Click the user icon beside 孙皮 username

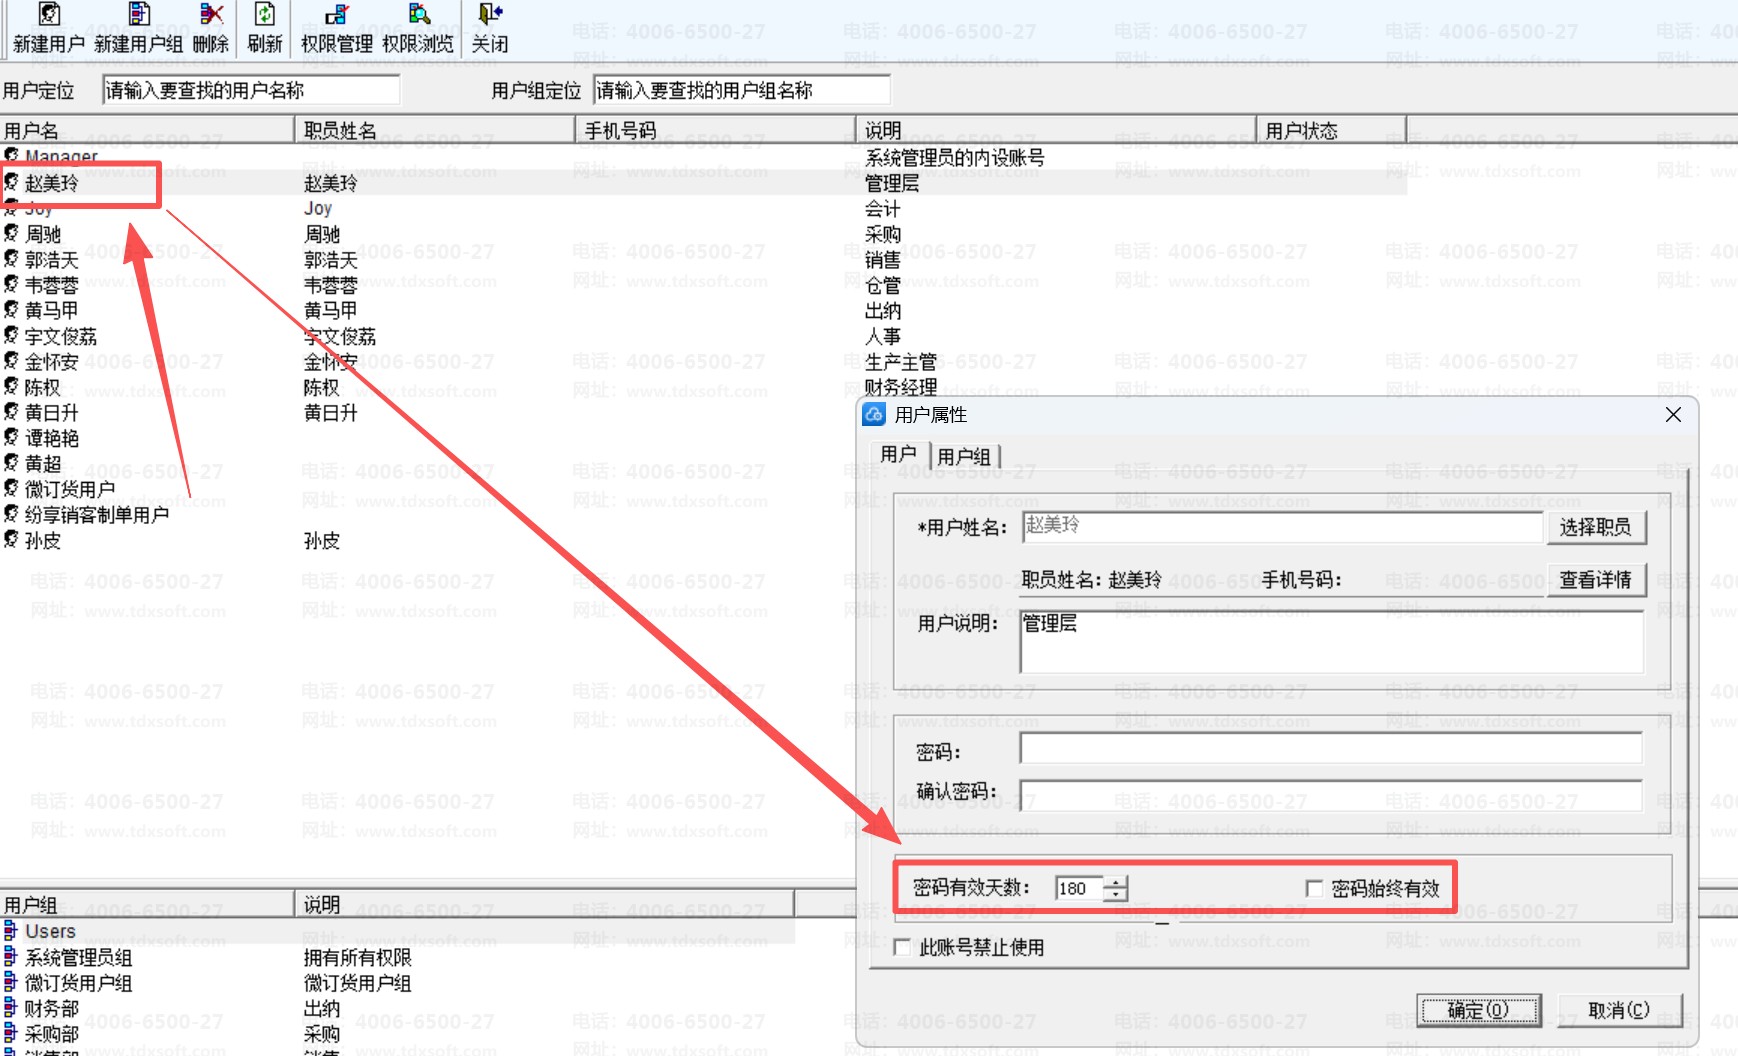pyautogui.click(x=11, y=540)
